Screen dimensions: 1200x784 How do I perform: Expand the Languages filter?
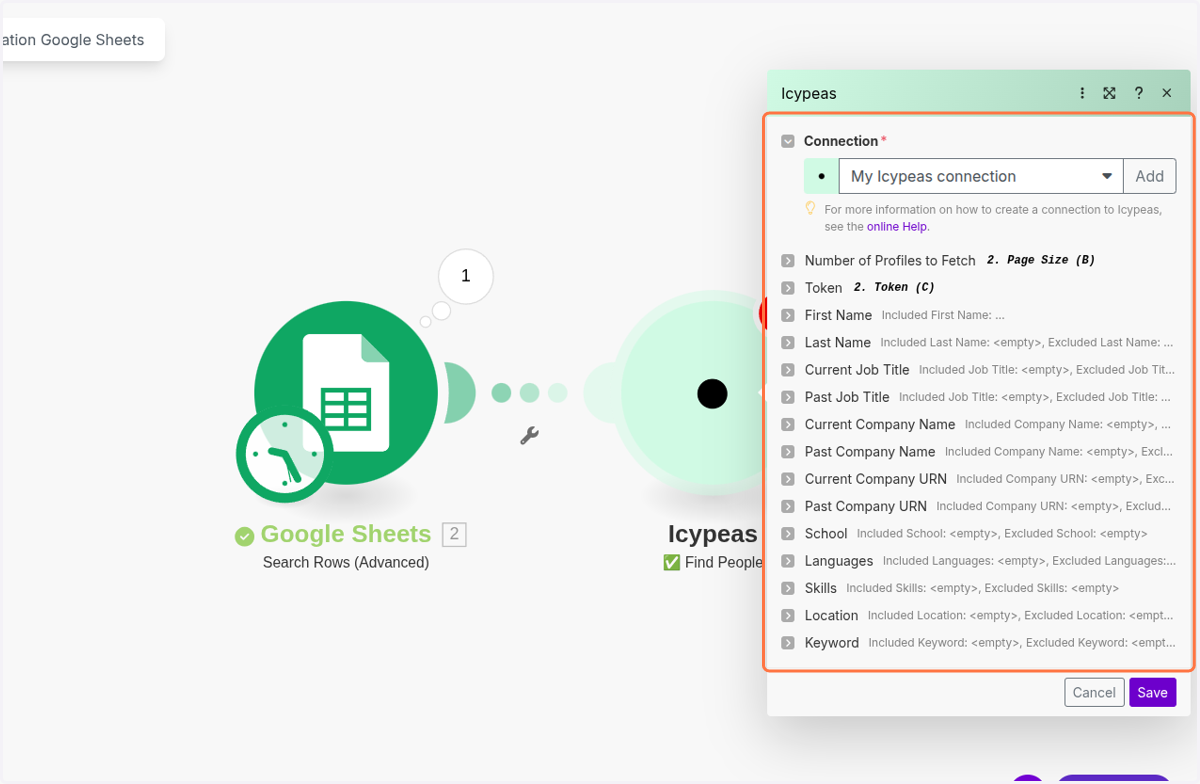click(788, 561)
